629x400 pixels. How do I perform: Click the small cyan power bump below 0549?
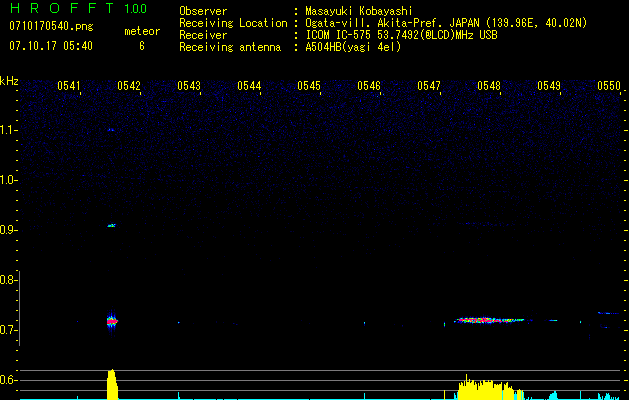click(x=554, y=395)
